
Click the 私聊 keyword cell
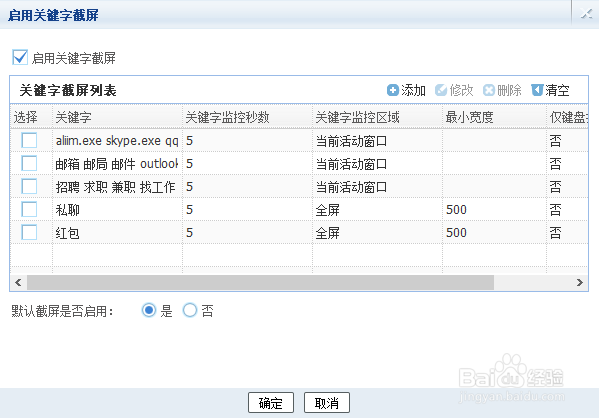[117, 209]
